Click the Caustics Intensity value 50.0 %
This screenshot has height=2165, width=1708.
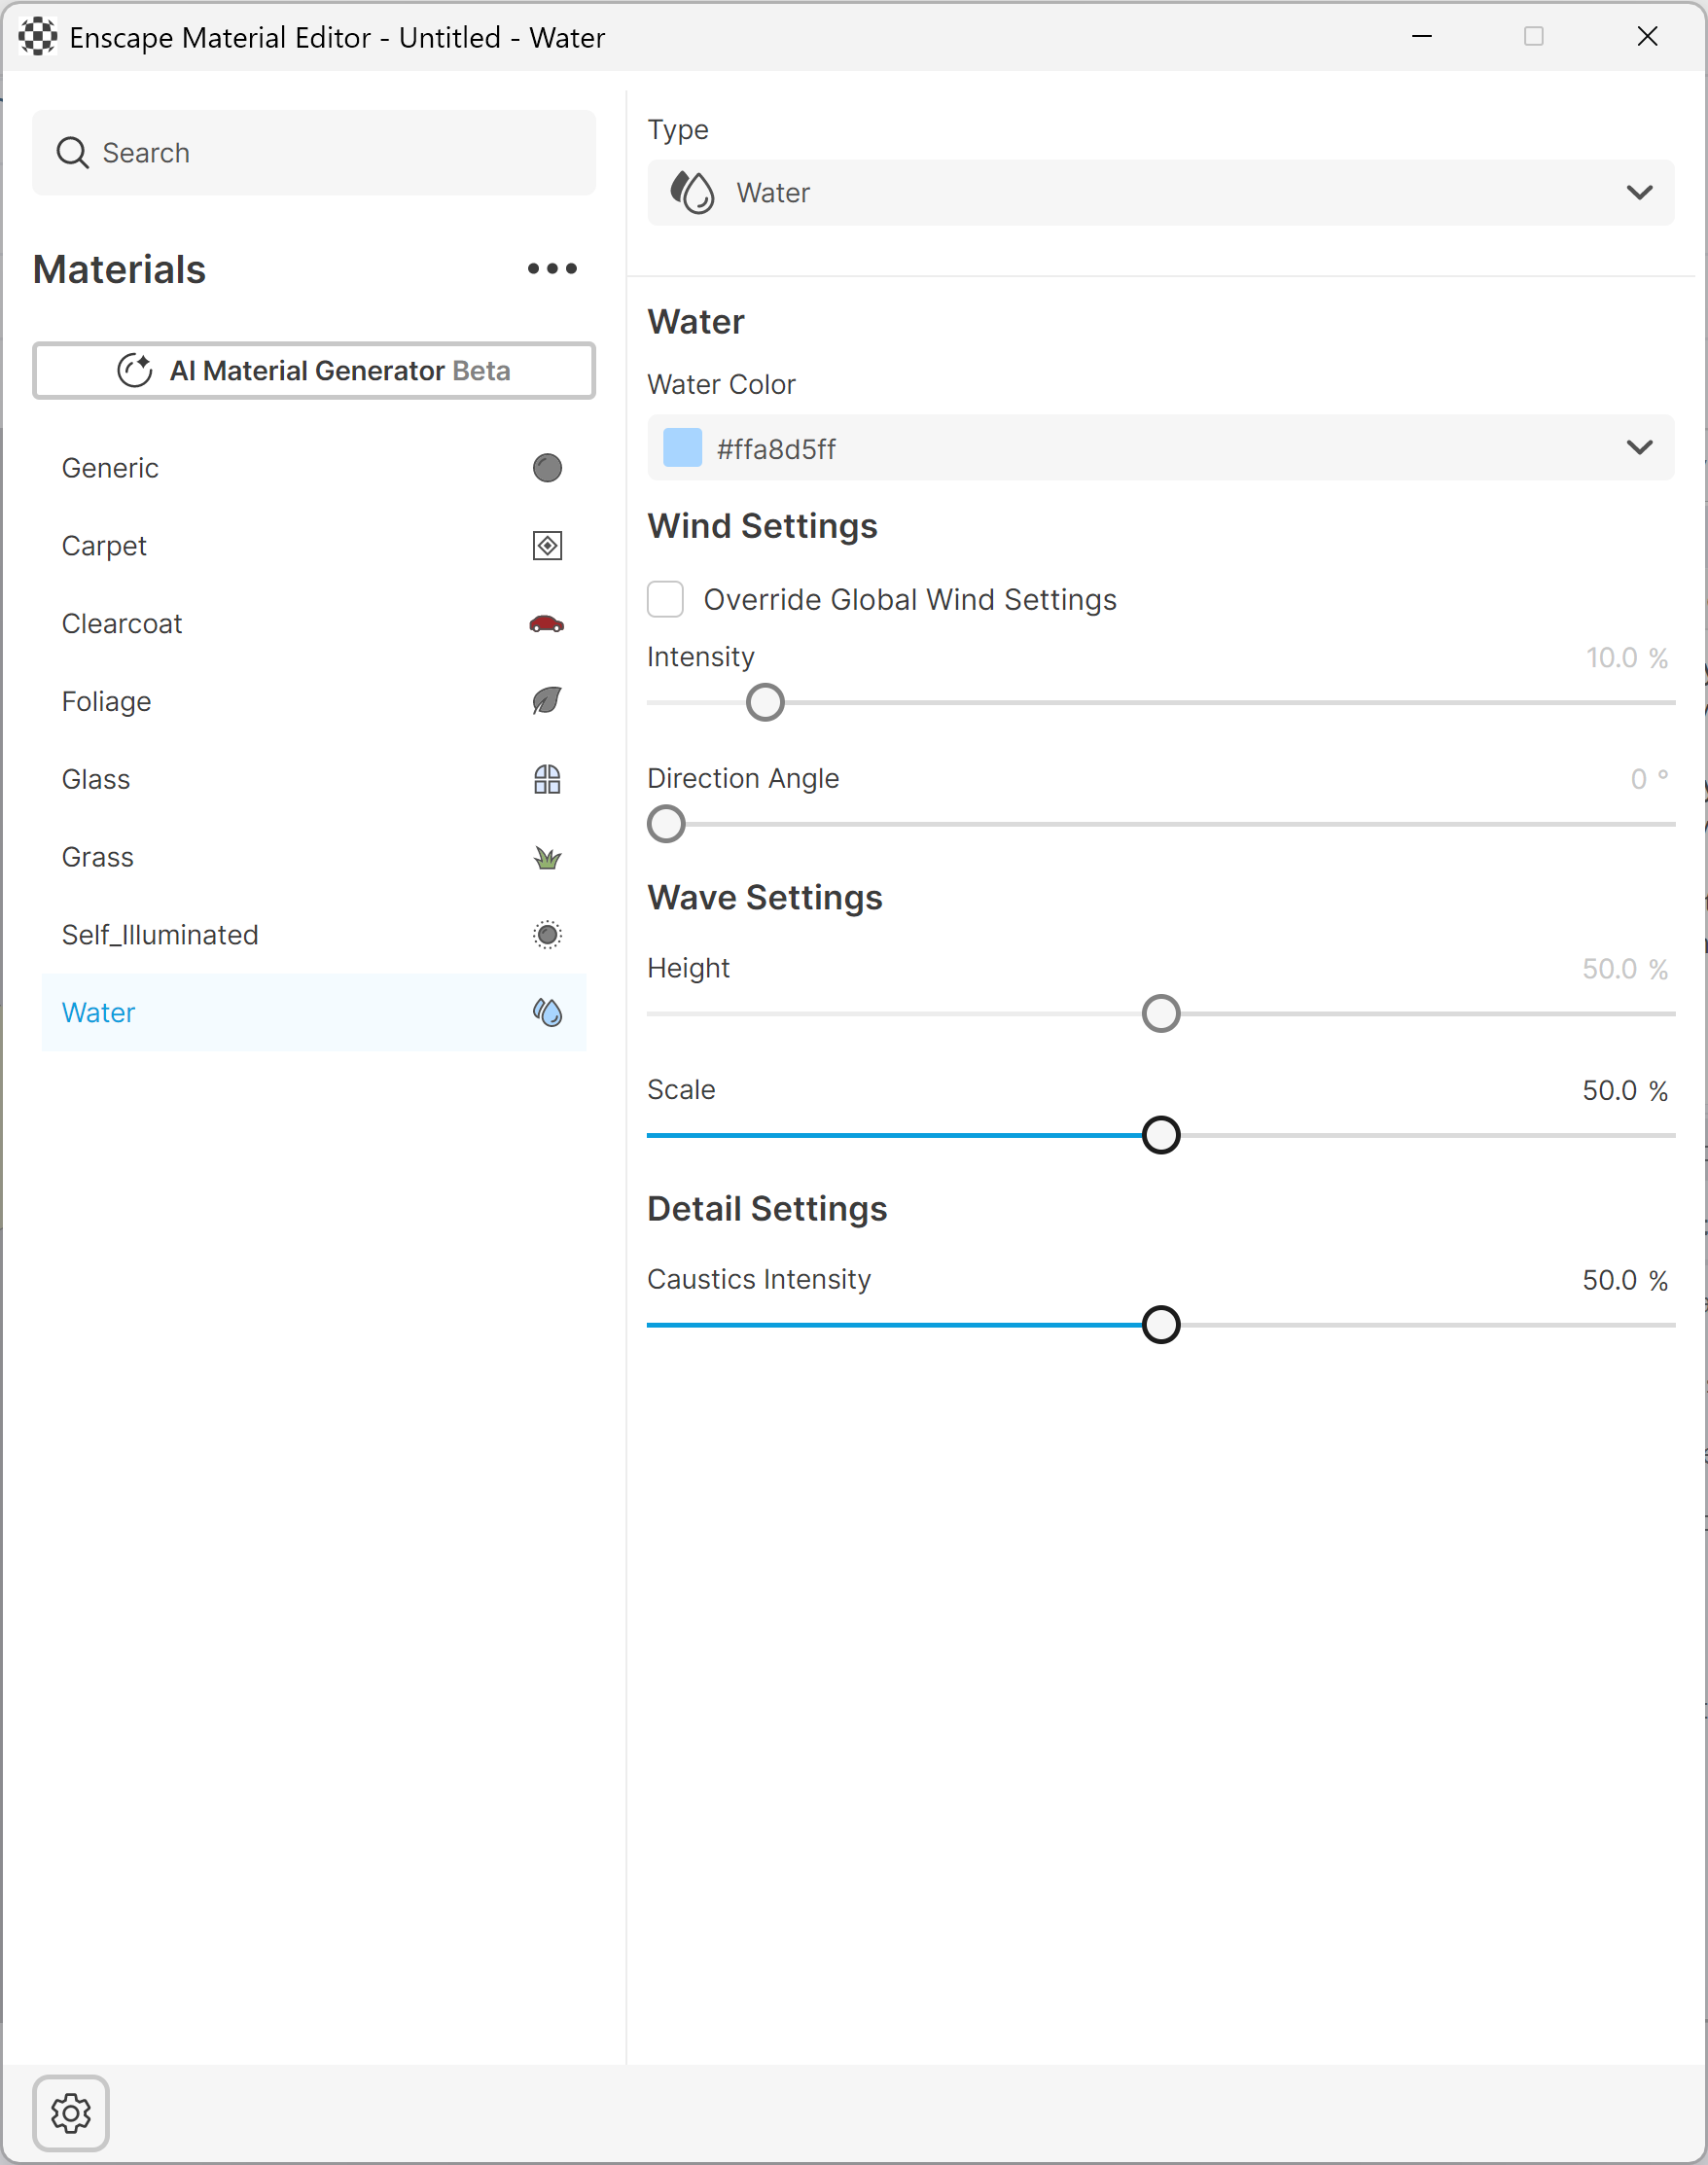[x=1624, y=1280]
